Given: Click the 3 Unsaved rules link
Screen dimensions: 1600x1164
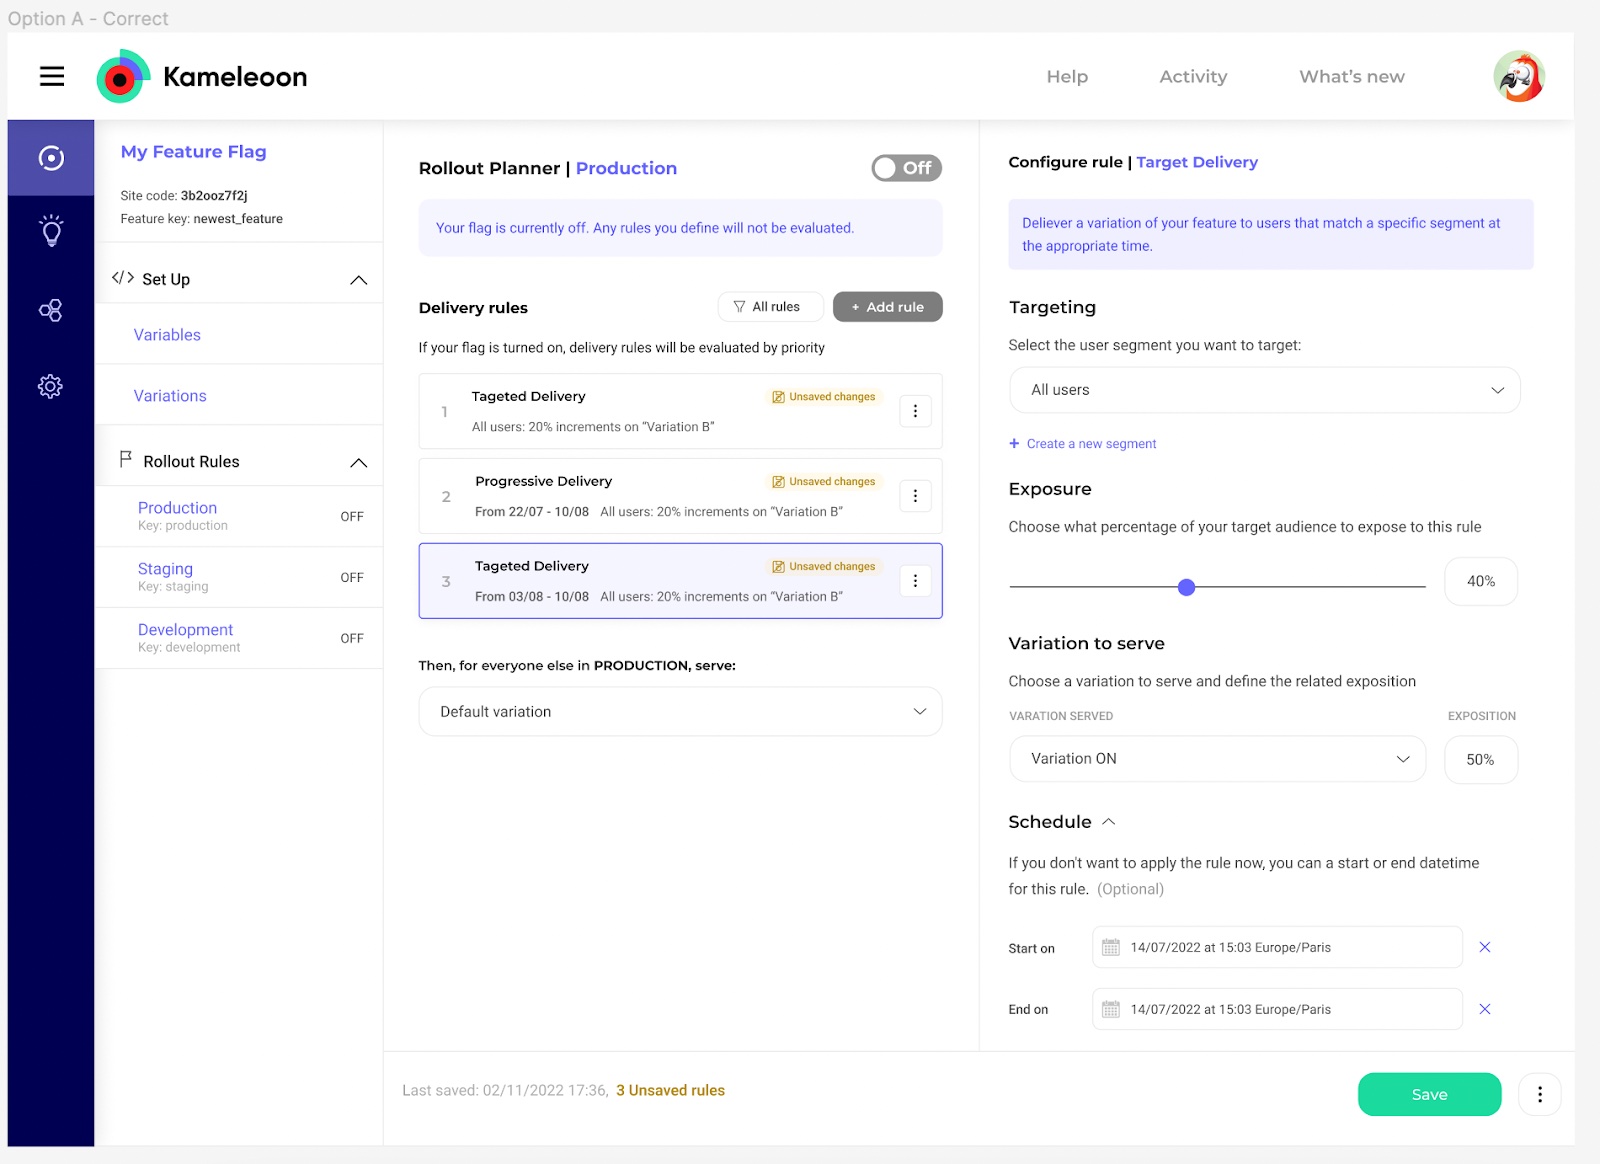Looking at the screenshot, I should 670,1090.
